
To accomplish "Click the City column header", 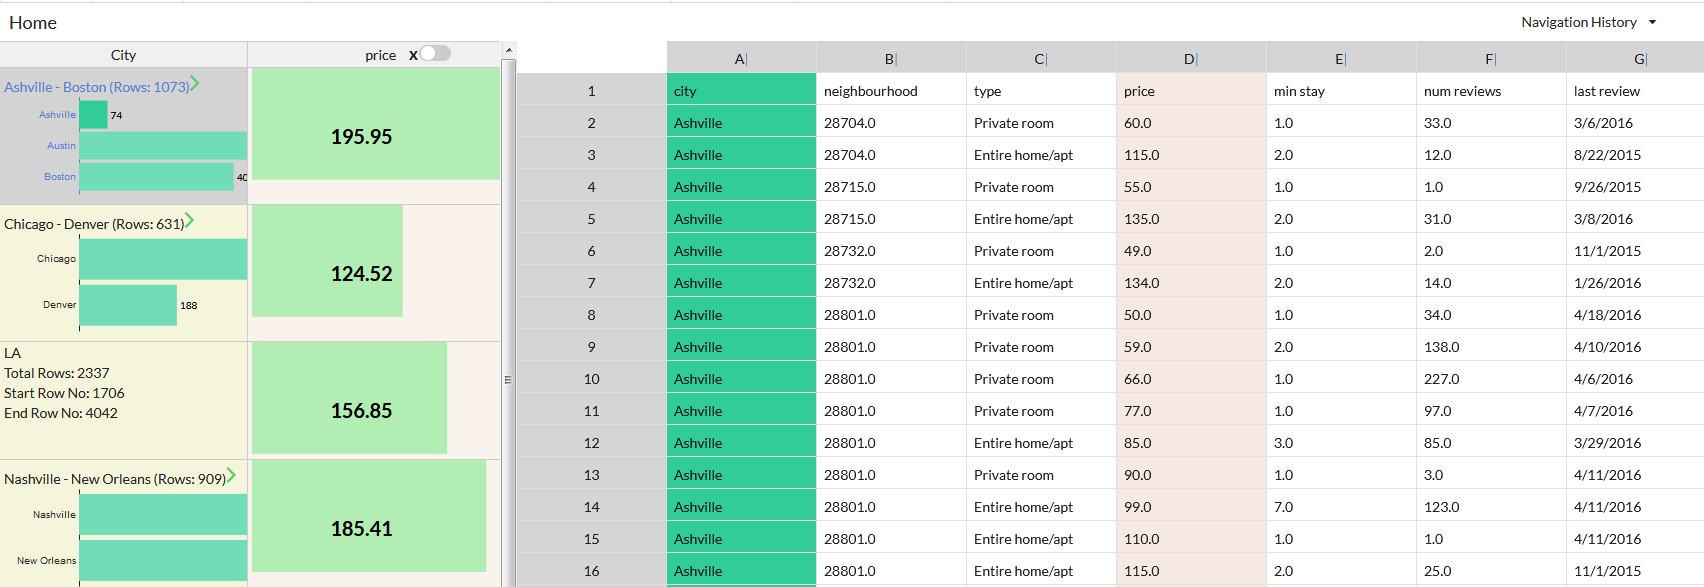I will (x=123, y=55).
